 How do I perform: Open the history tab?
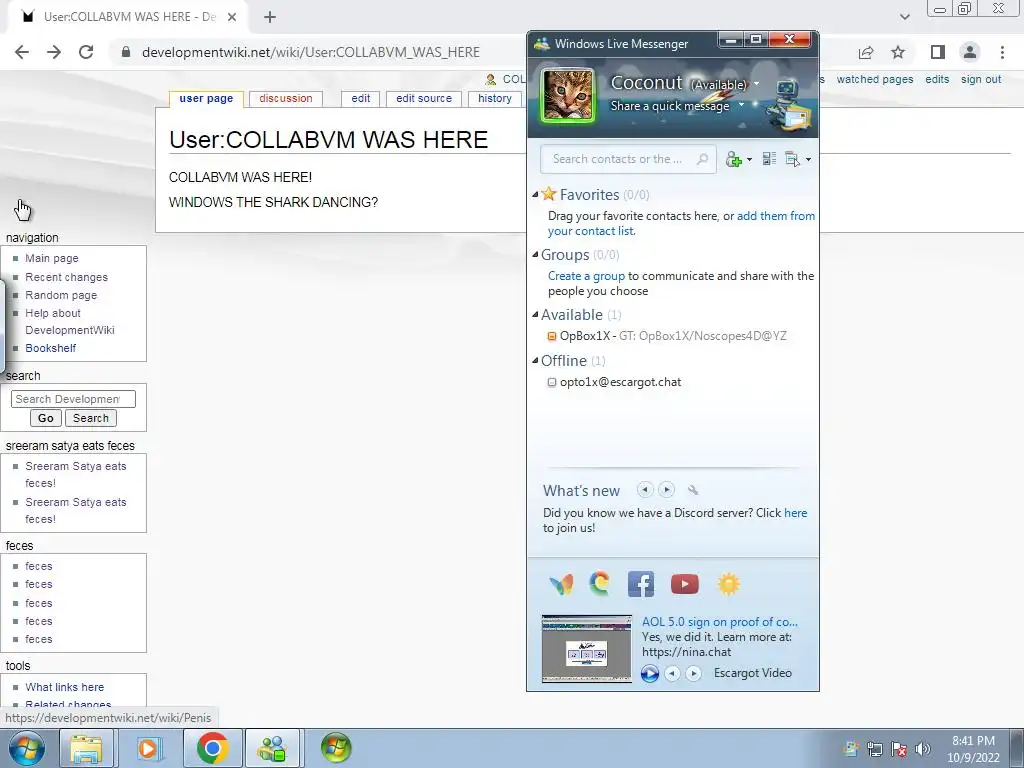(x=494, y=99)
